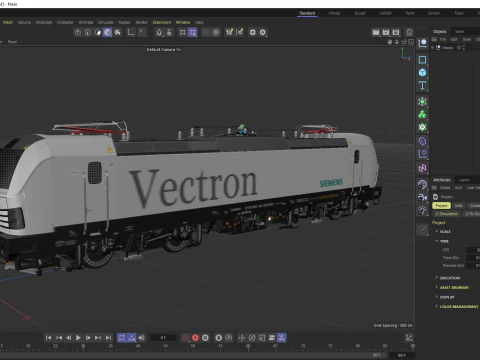Expand the SCALE section in Project attributes
Viewport: 480px width, 360px height.
tap(437, 231)
